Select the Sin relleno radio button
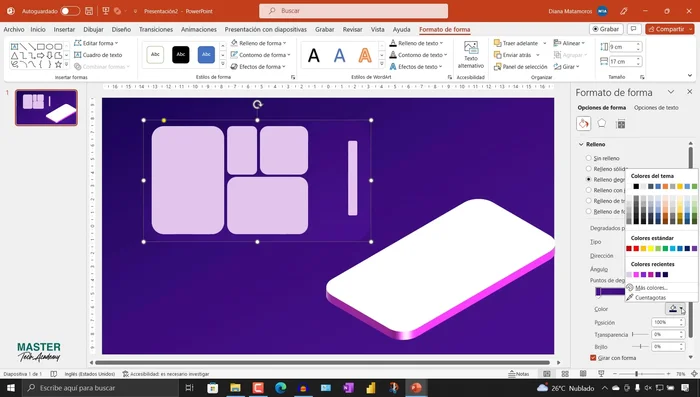The width and height of the screenshot is (700, 397). [588, 158]
